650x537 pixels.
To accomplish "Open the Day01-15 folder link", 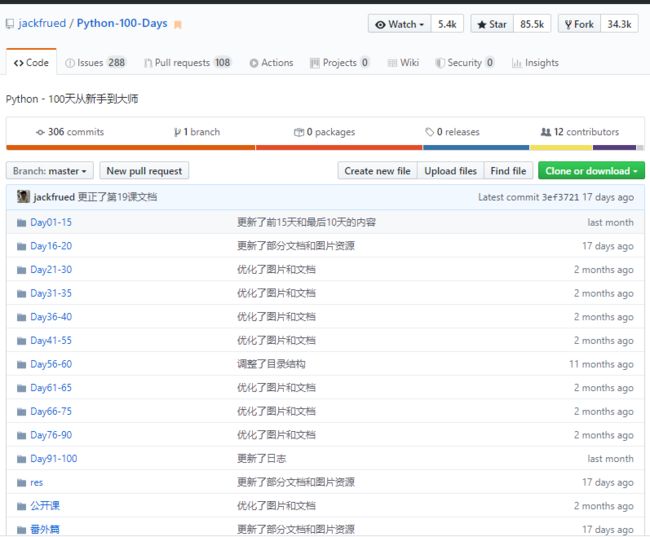I will click(51, 223).
